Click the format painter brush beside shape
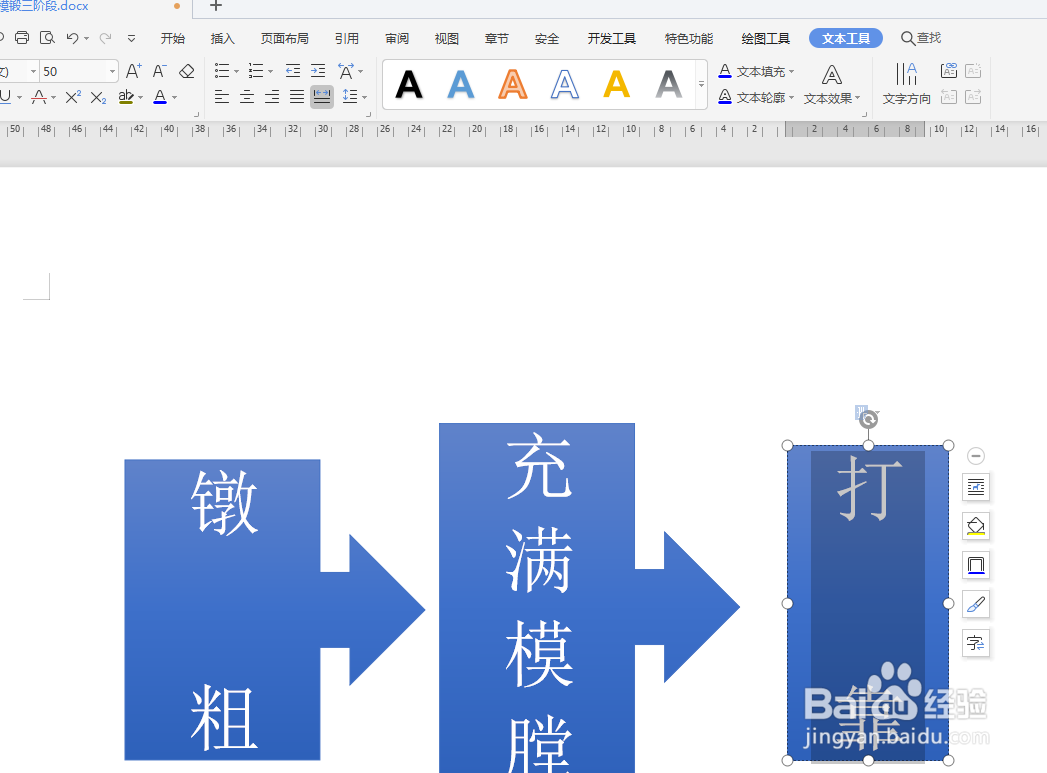1047x773 pixels. pos(976,604)
